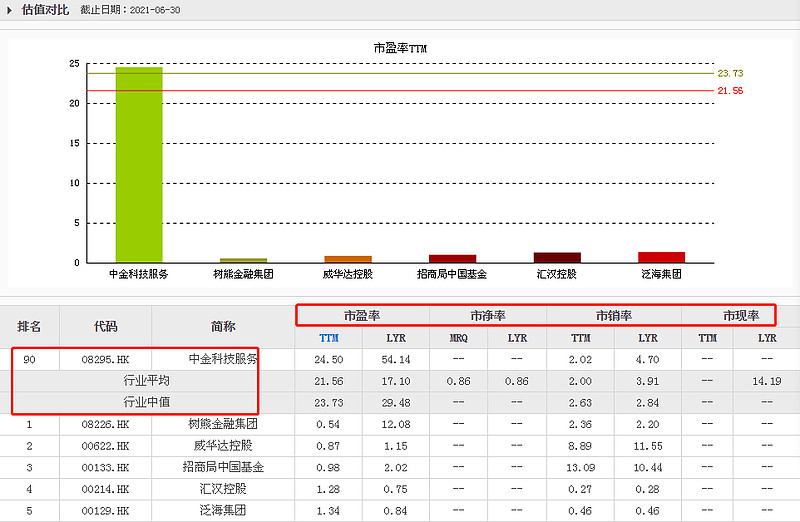Open stock code 00622.HK
Image resolution: width=800 pixels, height=522 pixels.
click(106, 446)
